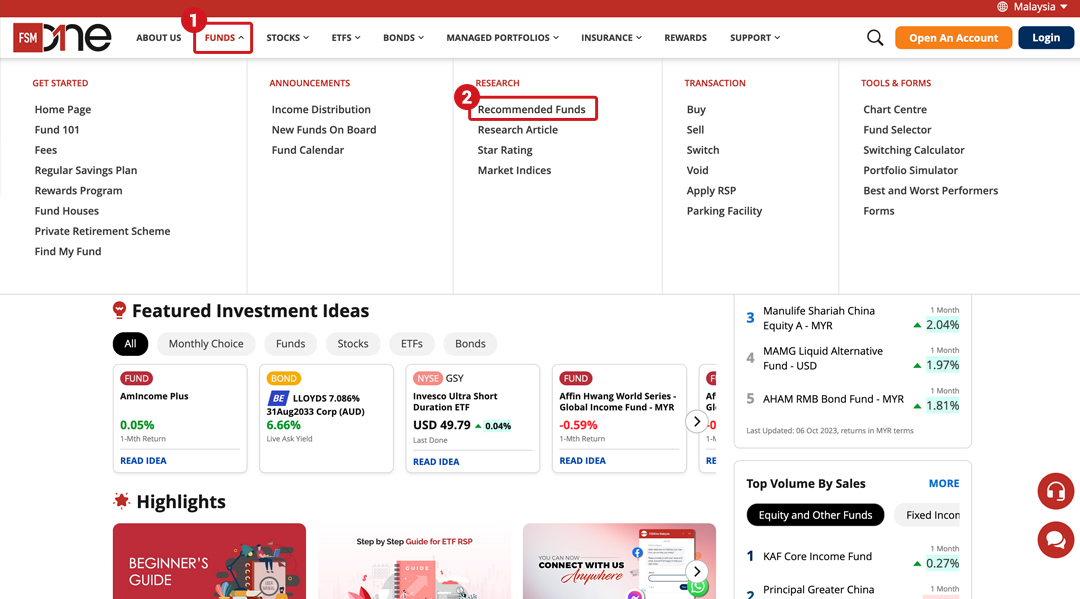
Task: Select the ETFs filter pill
Action: (412, 344)
